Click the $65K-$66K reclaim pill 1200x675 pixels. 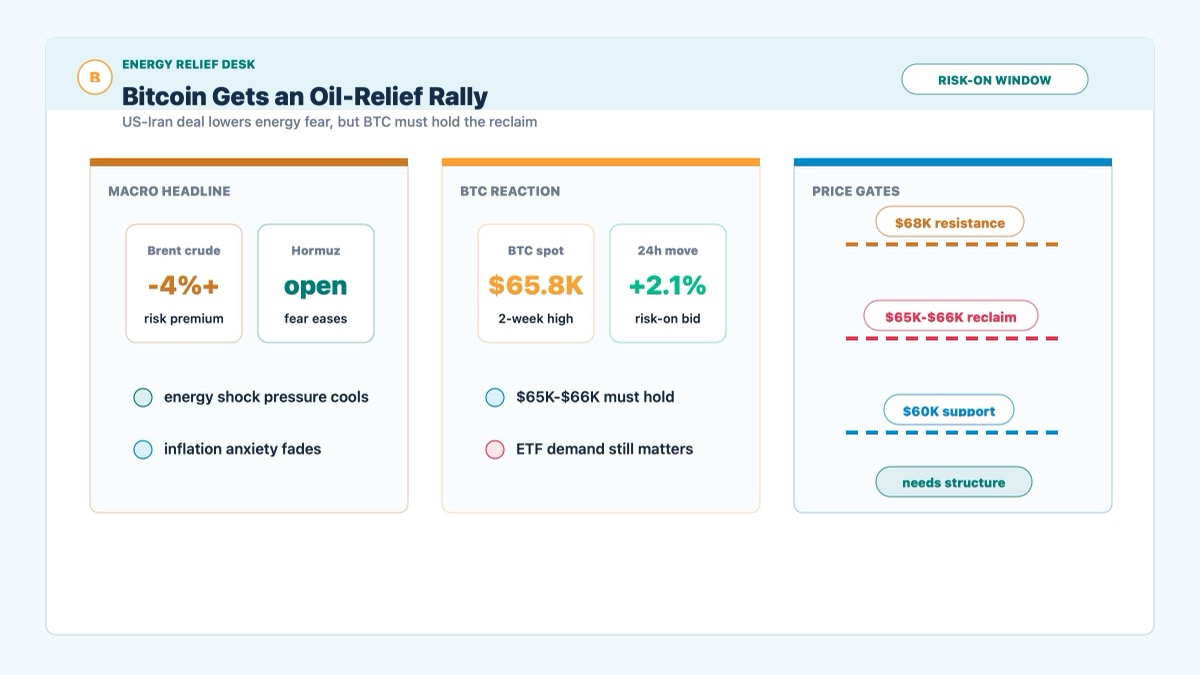click(951, 317)
